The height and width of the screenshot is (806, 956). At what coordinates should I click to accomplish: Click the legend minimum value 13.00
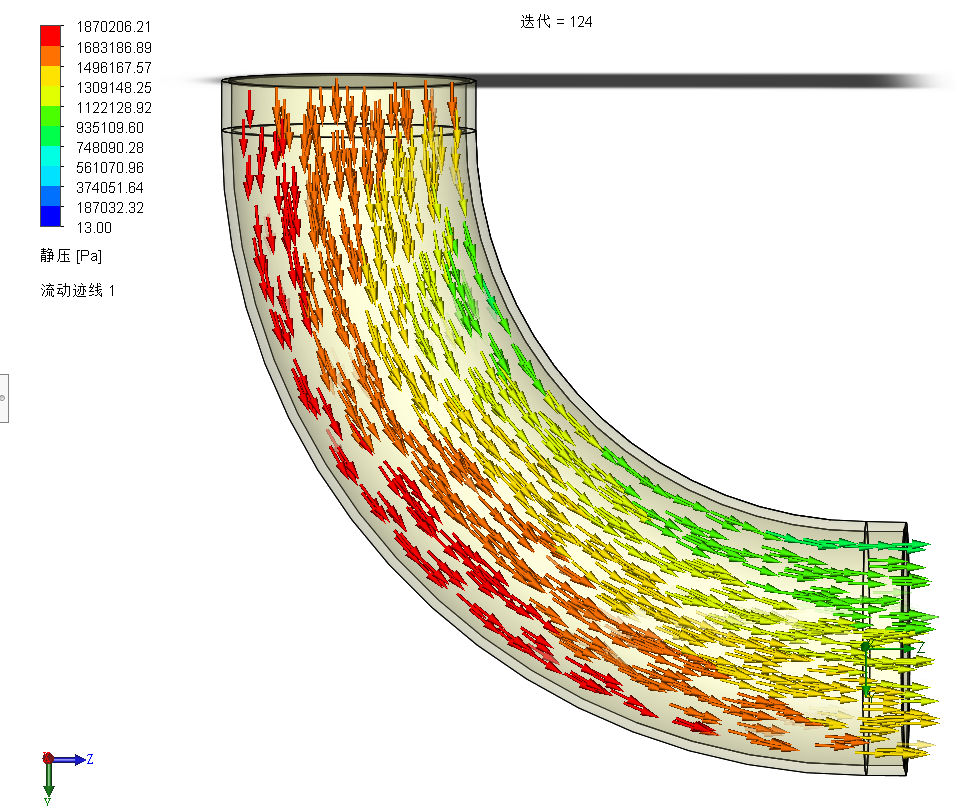click(89, 228)
